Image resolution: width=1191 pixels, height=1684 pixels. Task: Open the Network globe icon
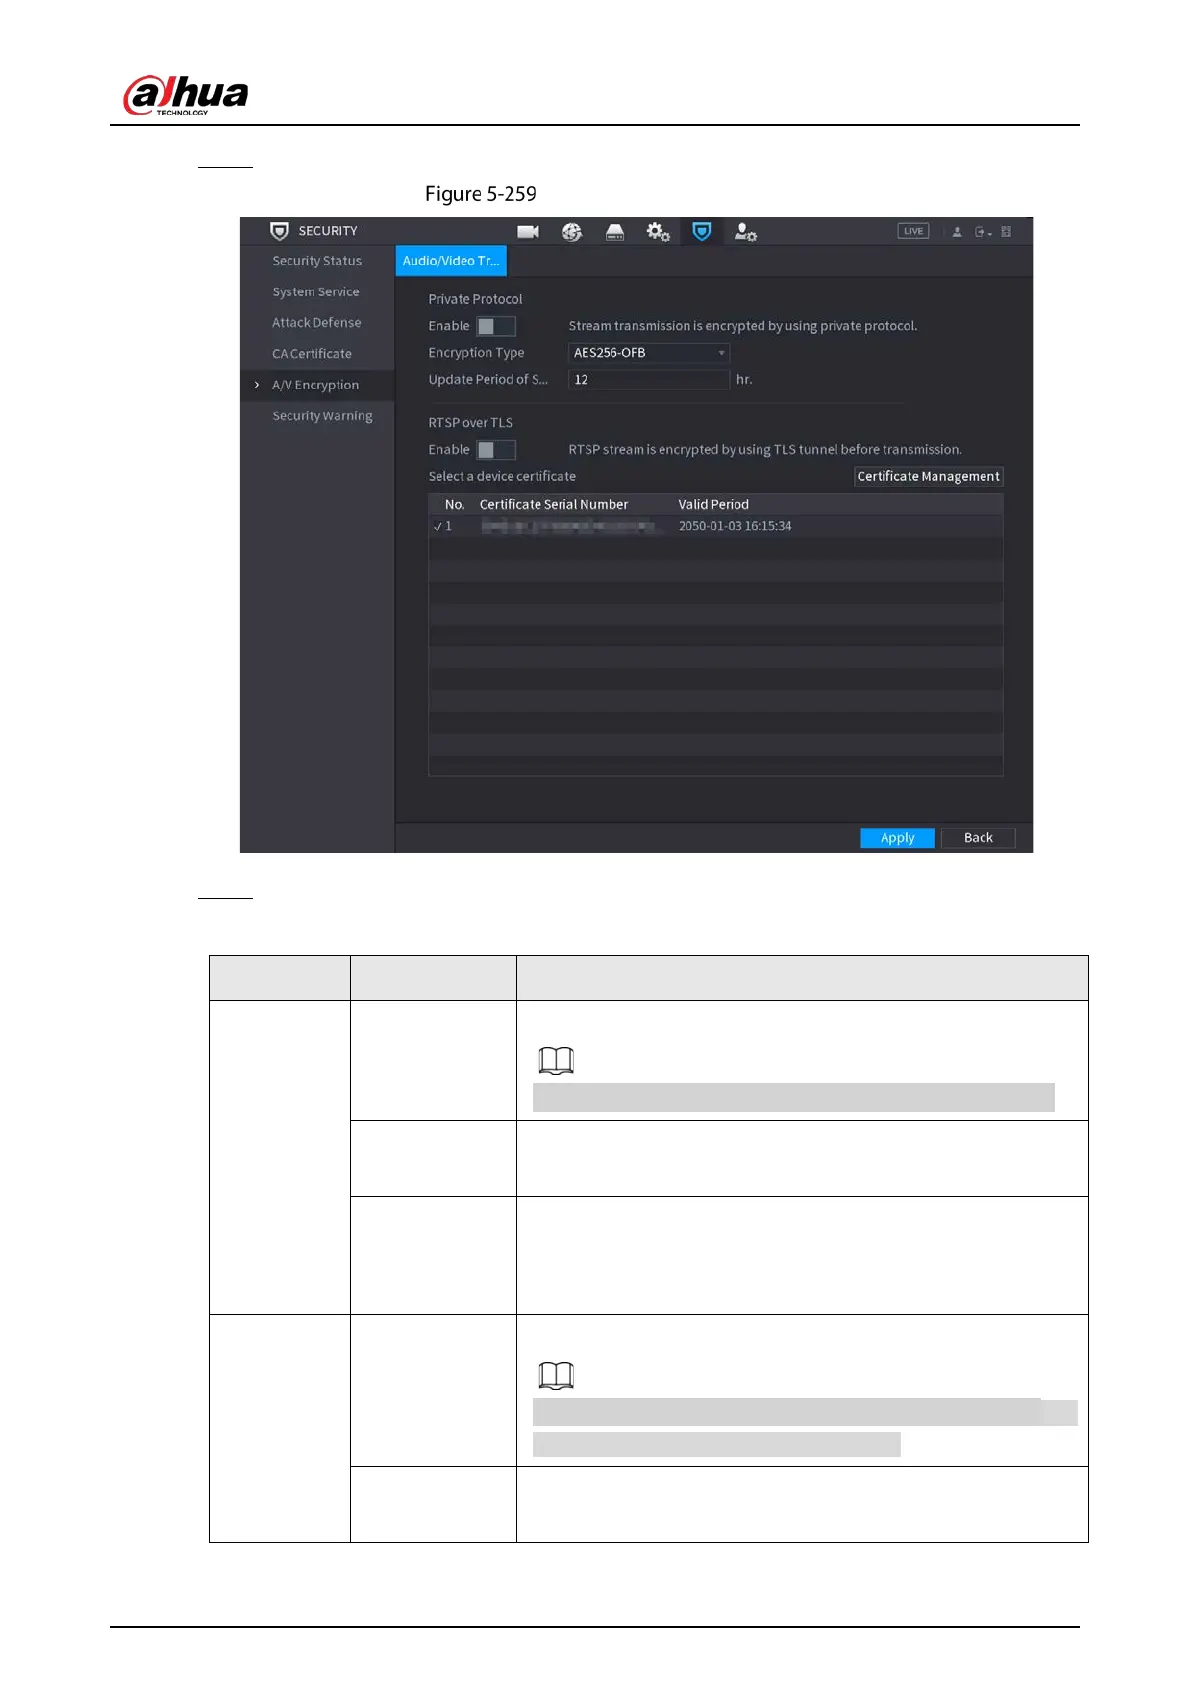(x=572, y=232)
